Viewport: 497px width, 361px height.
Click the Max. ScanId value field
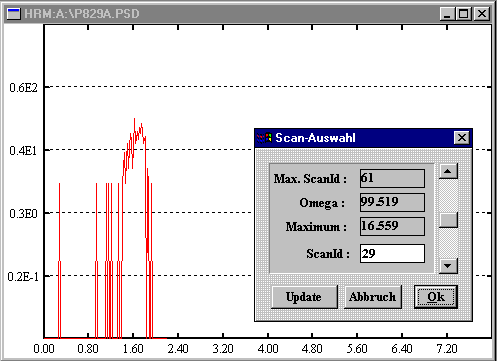(x=392, y=178)
